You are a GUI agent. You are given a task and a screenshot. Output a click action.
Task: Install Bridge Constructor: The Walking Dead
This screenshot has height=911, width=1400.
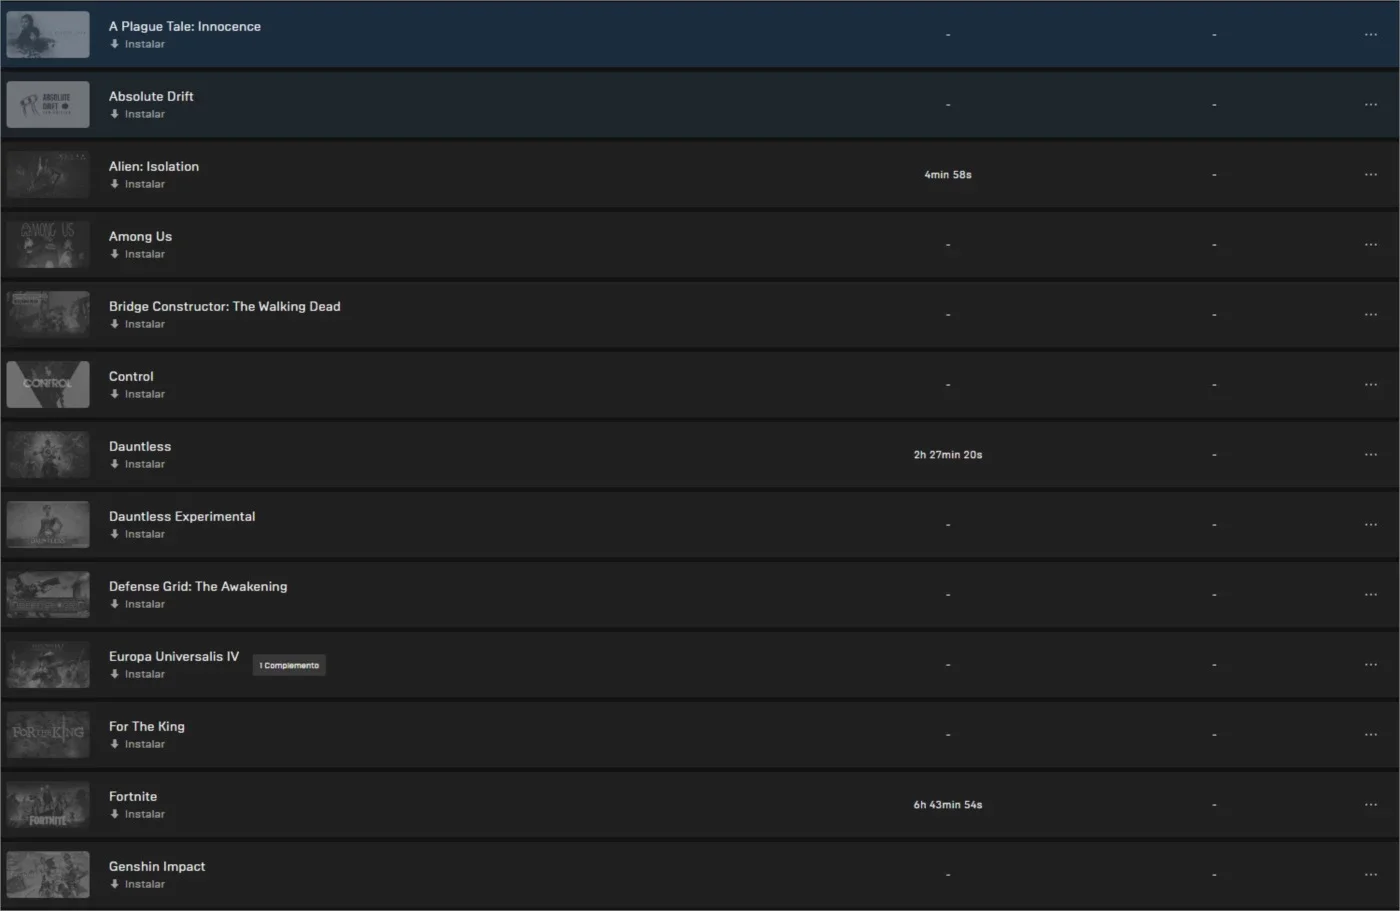pyautogui.click(x=138, y=324)
